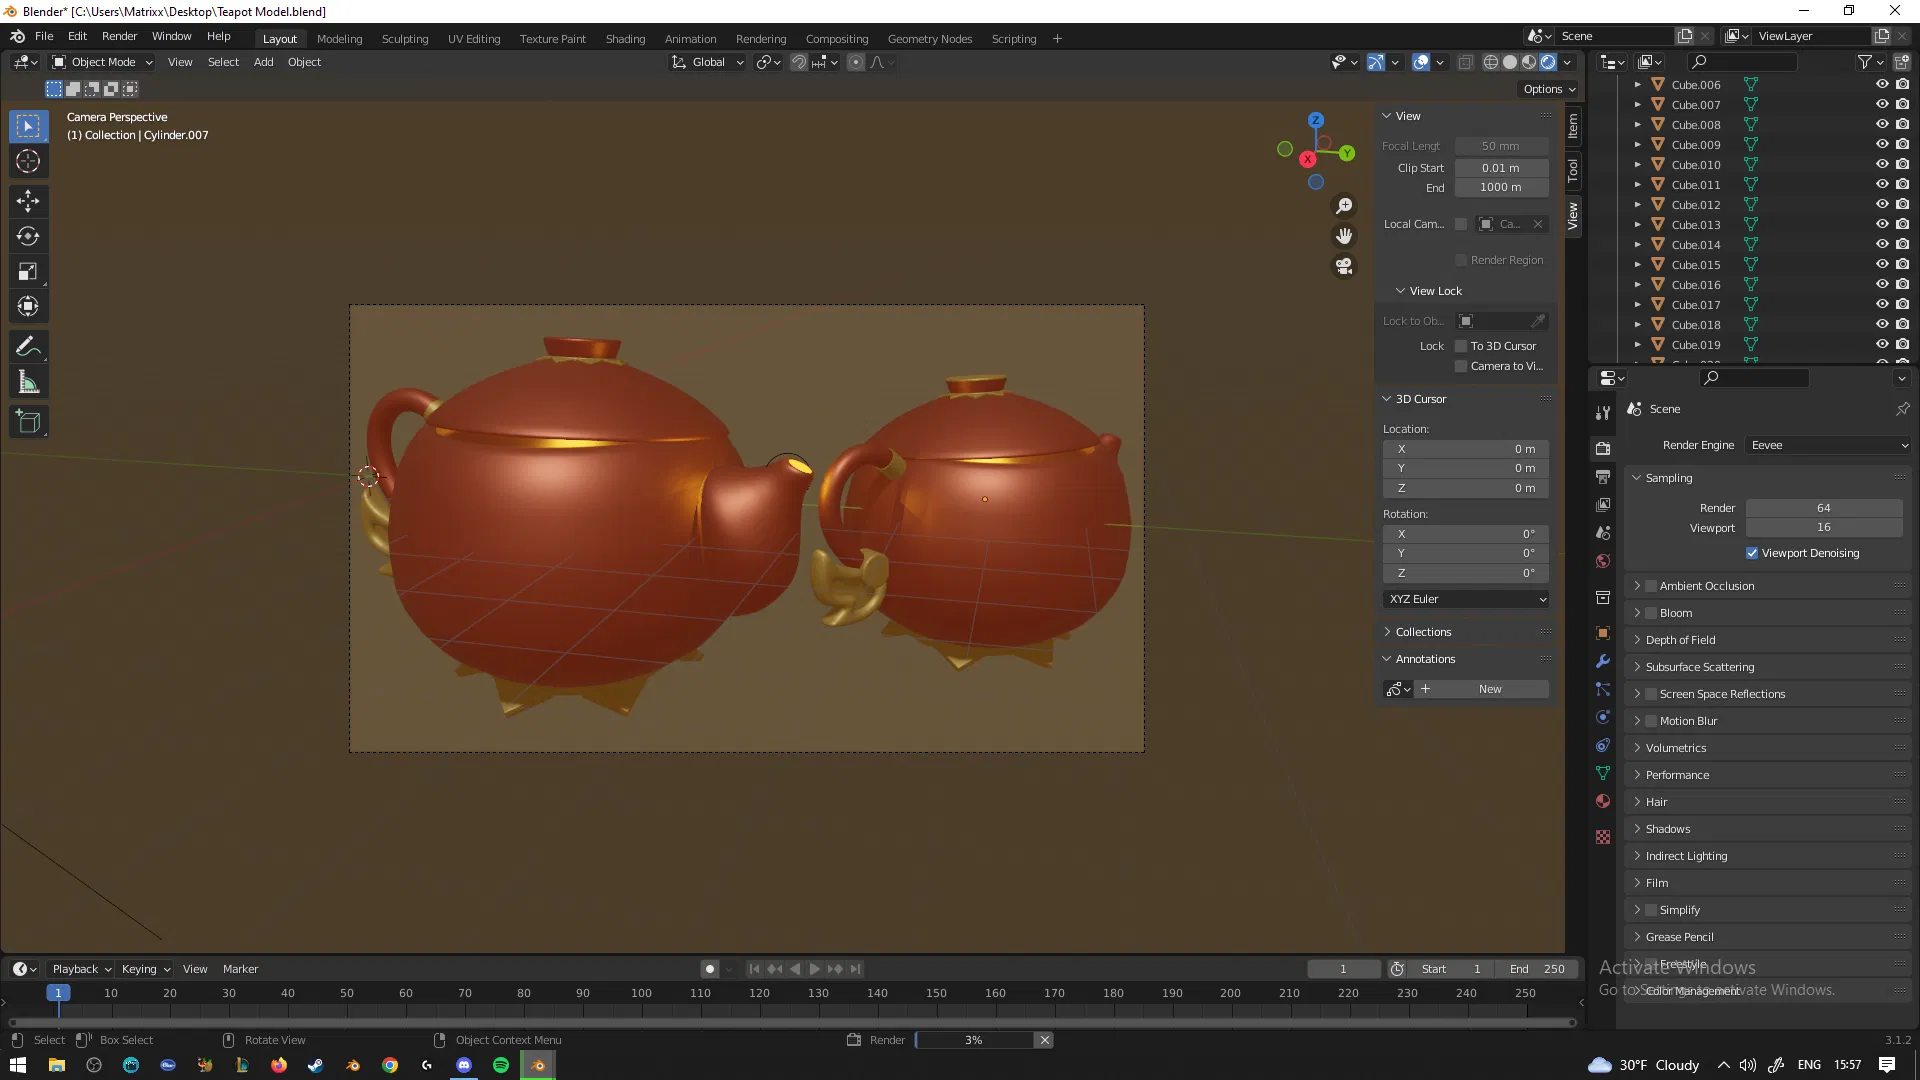Screen dimensions: 1920x1080
Task: Open the XYZ Euler rotation mode dropdown
Action: coord(1465,598)
